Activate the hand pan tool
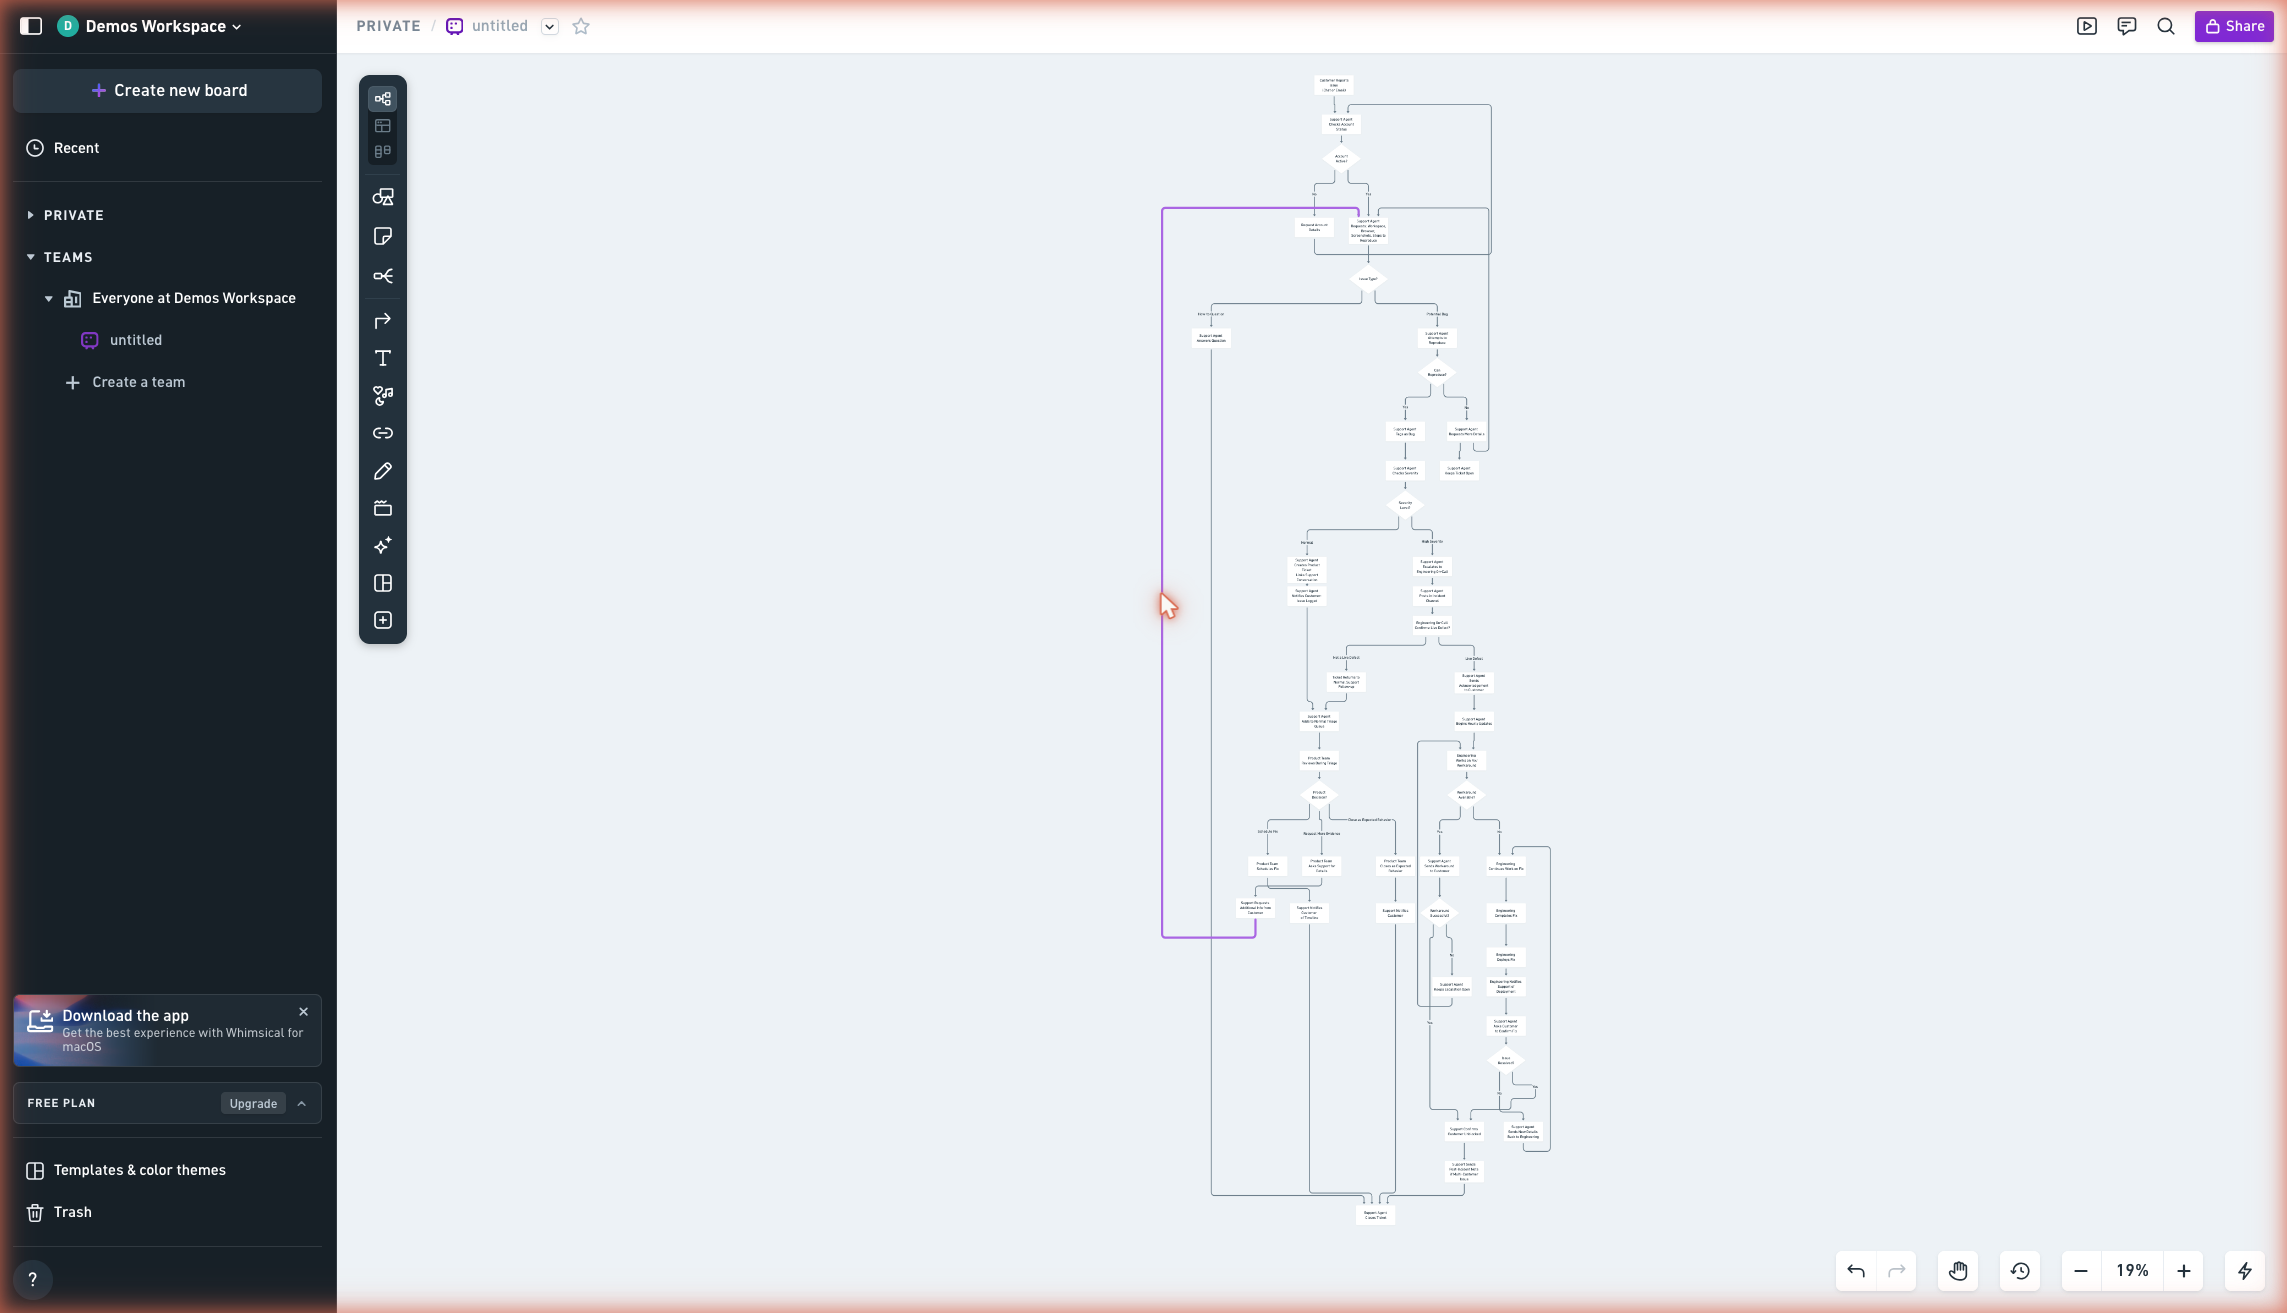This screenshot has height=1313, width=2287. [1958, 1271]
